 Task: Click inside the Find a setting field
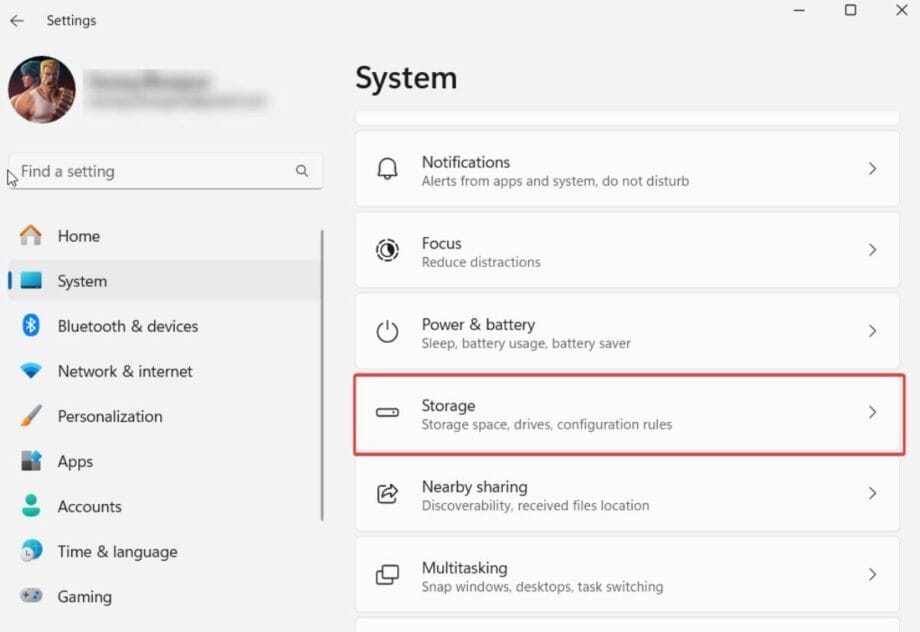(150, 171)
